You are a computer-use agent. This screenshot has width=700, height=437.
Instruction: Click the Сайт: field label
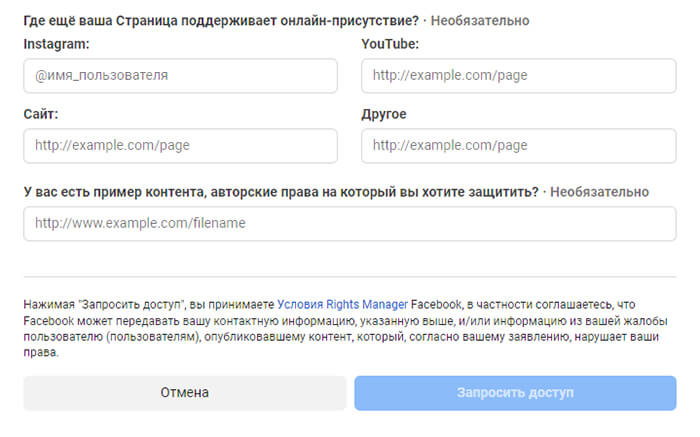pos(41,114)
